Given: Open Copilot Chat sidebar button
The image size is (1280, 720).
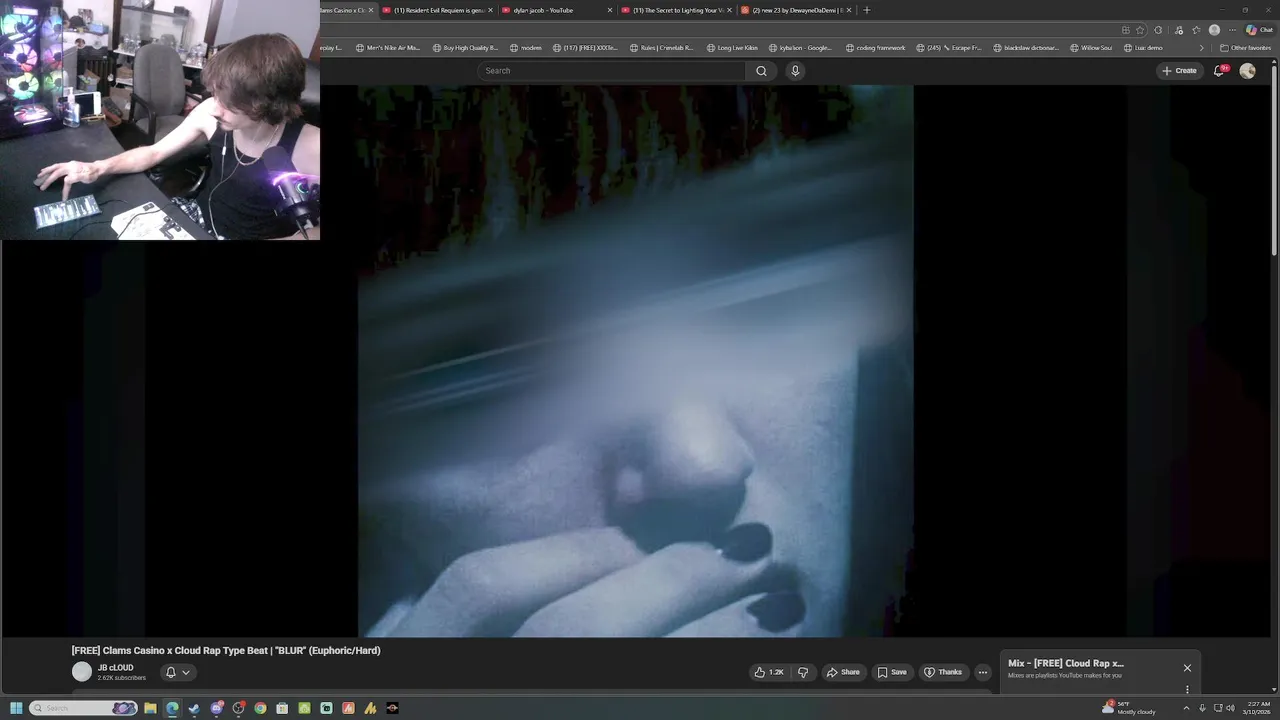Looking at the screenshot, I should [x=1259, y=30].
